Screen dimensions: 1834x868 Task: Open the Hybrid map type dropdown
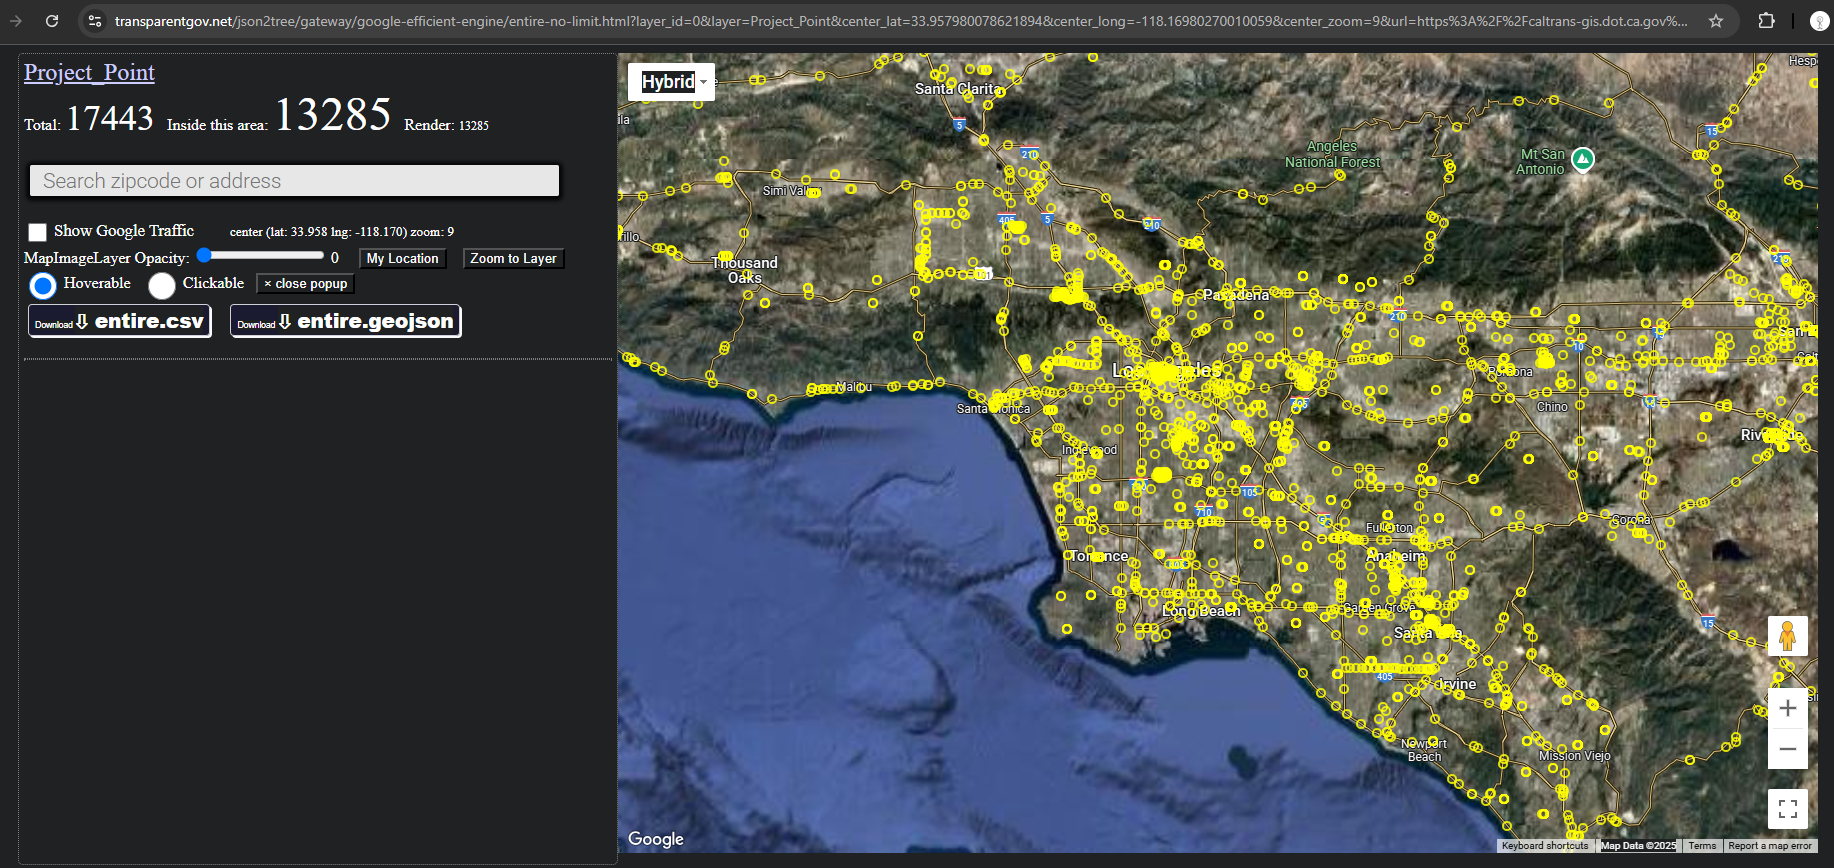672,82
